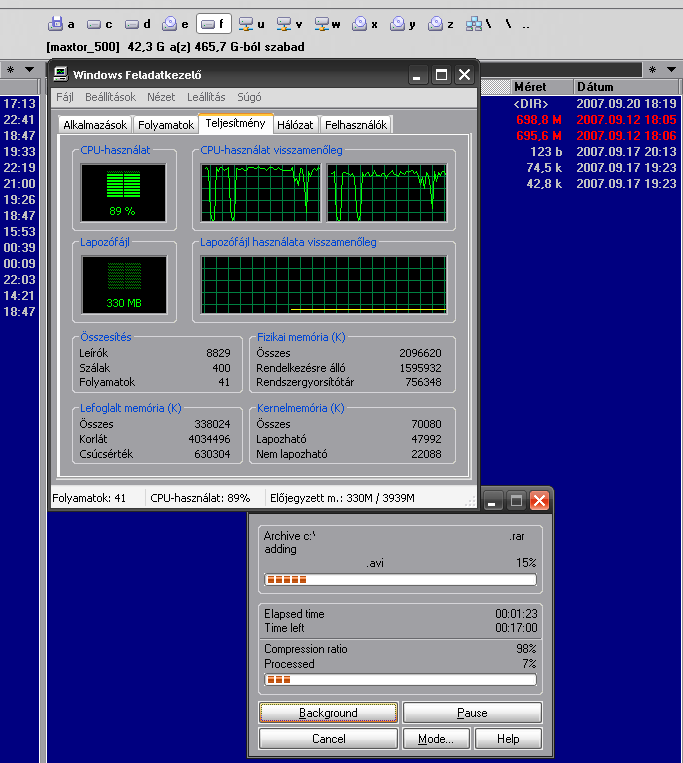This screenshot has width=683, height=763.
Task: Select the 123 b file row
Action: point(582,152)
